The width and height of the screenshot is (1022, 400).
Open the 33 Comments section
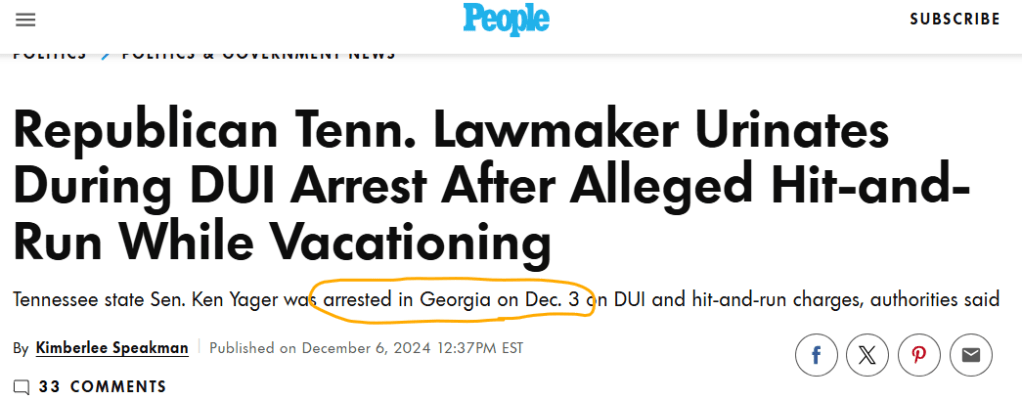103,387
